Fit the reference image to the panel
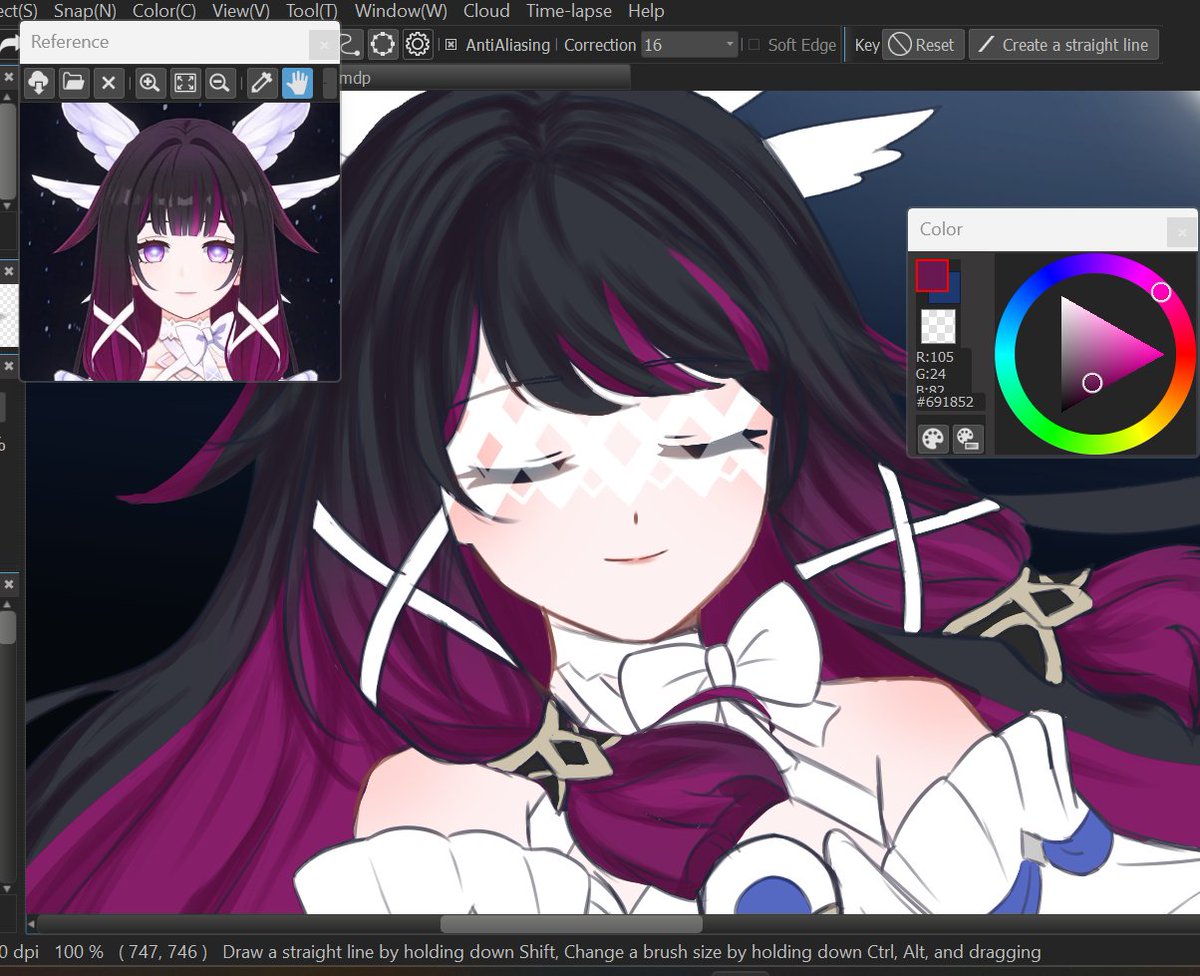 185,83
